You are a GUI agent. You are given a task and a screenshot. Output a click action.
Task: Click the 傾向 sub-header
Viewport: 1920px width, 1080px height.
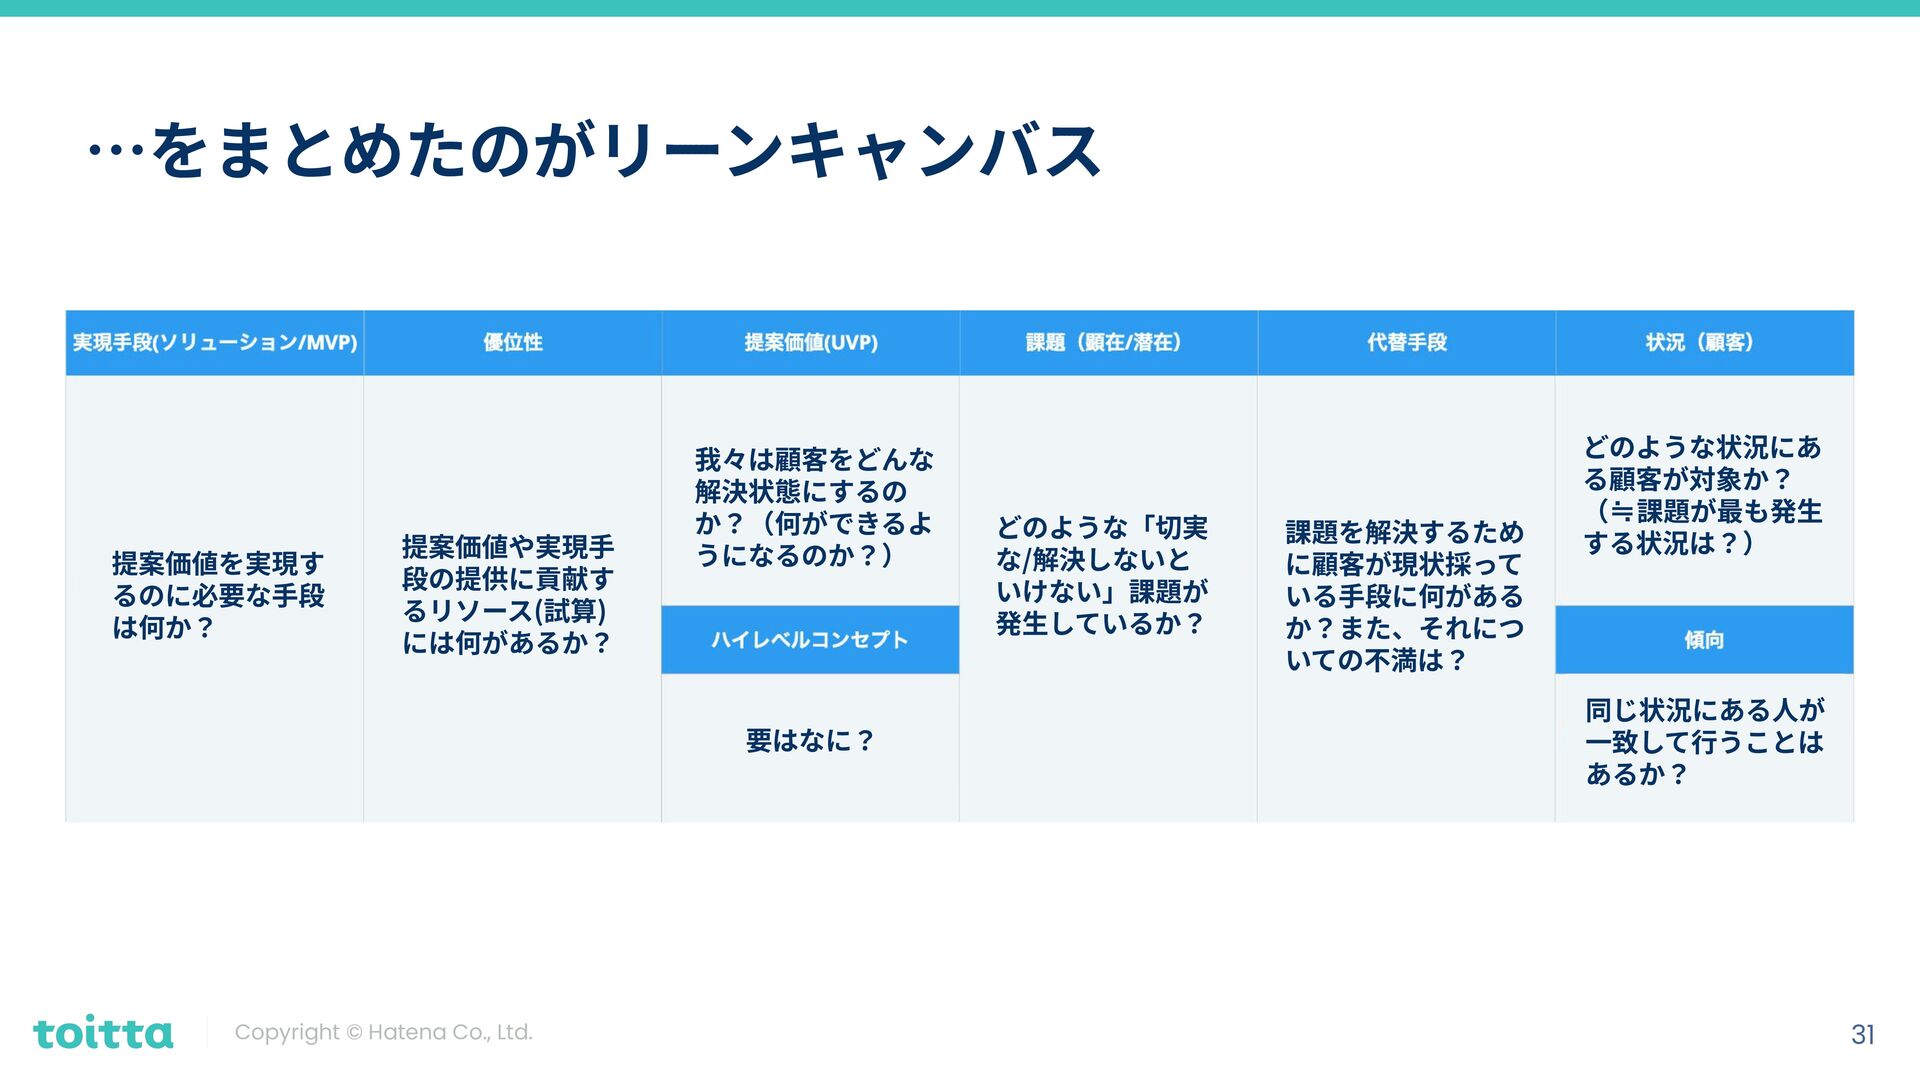[x=1703, y=640]
